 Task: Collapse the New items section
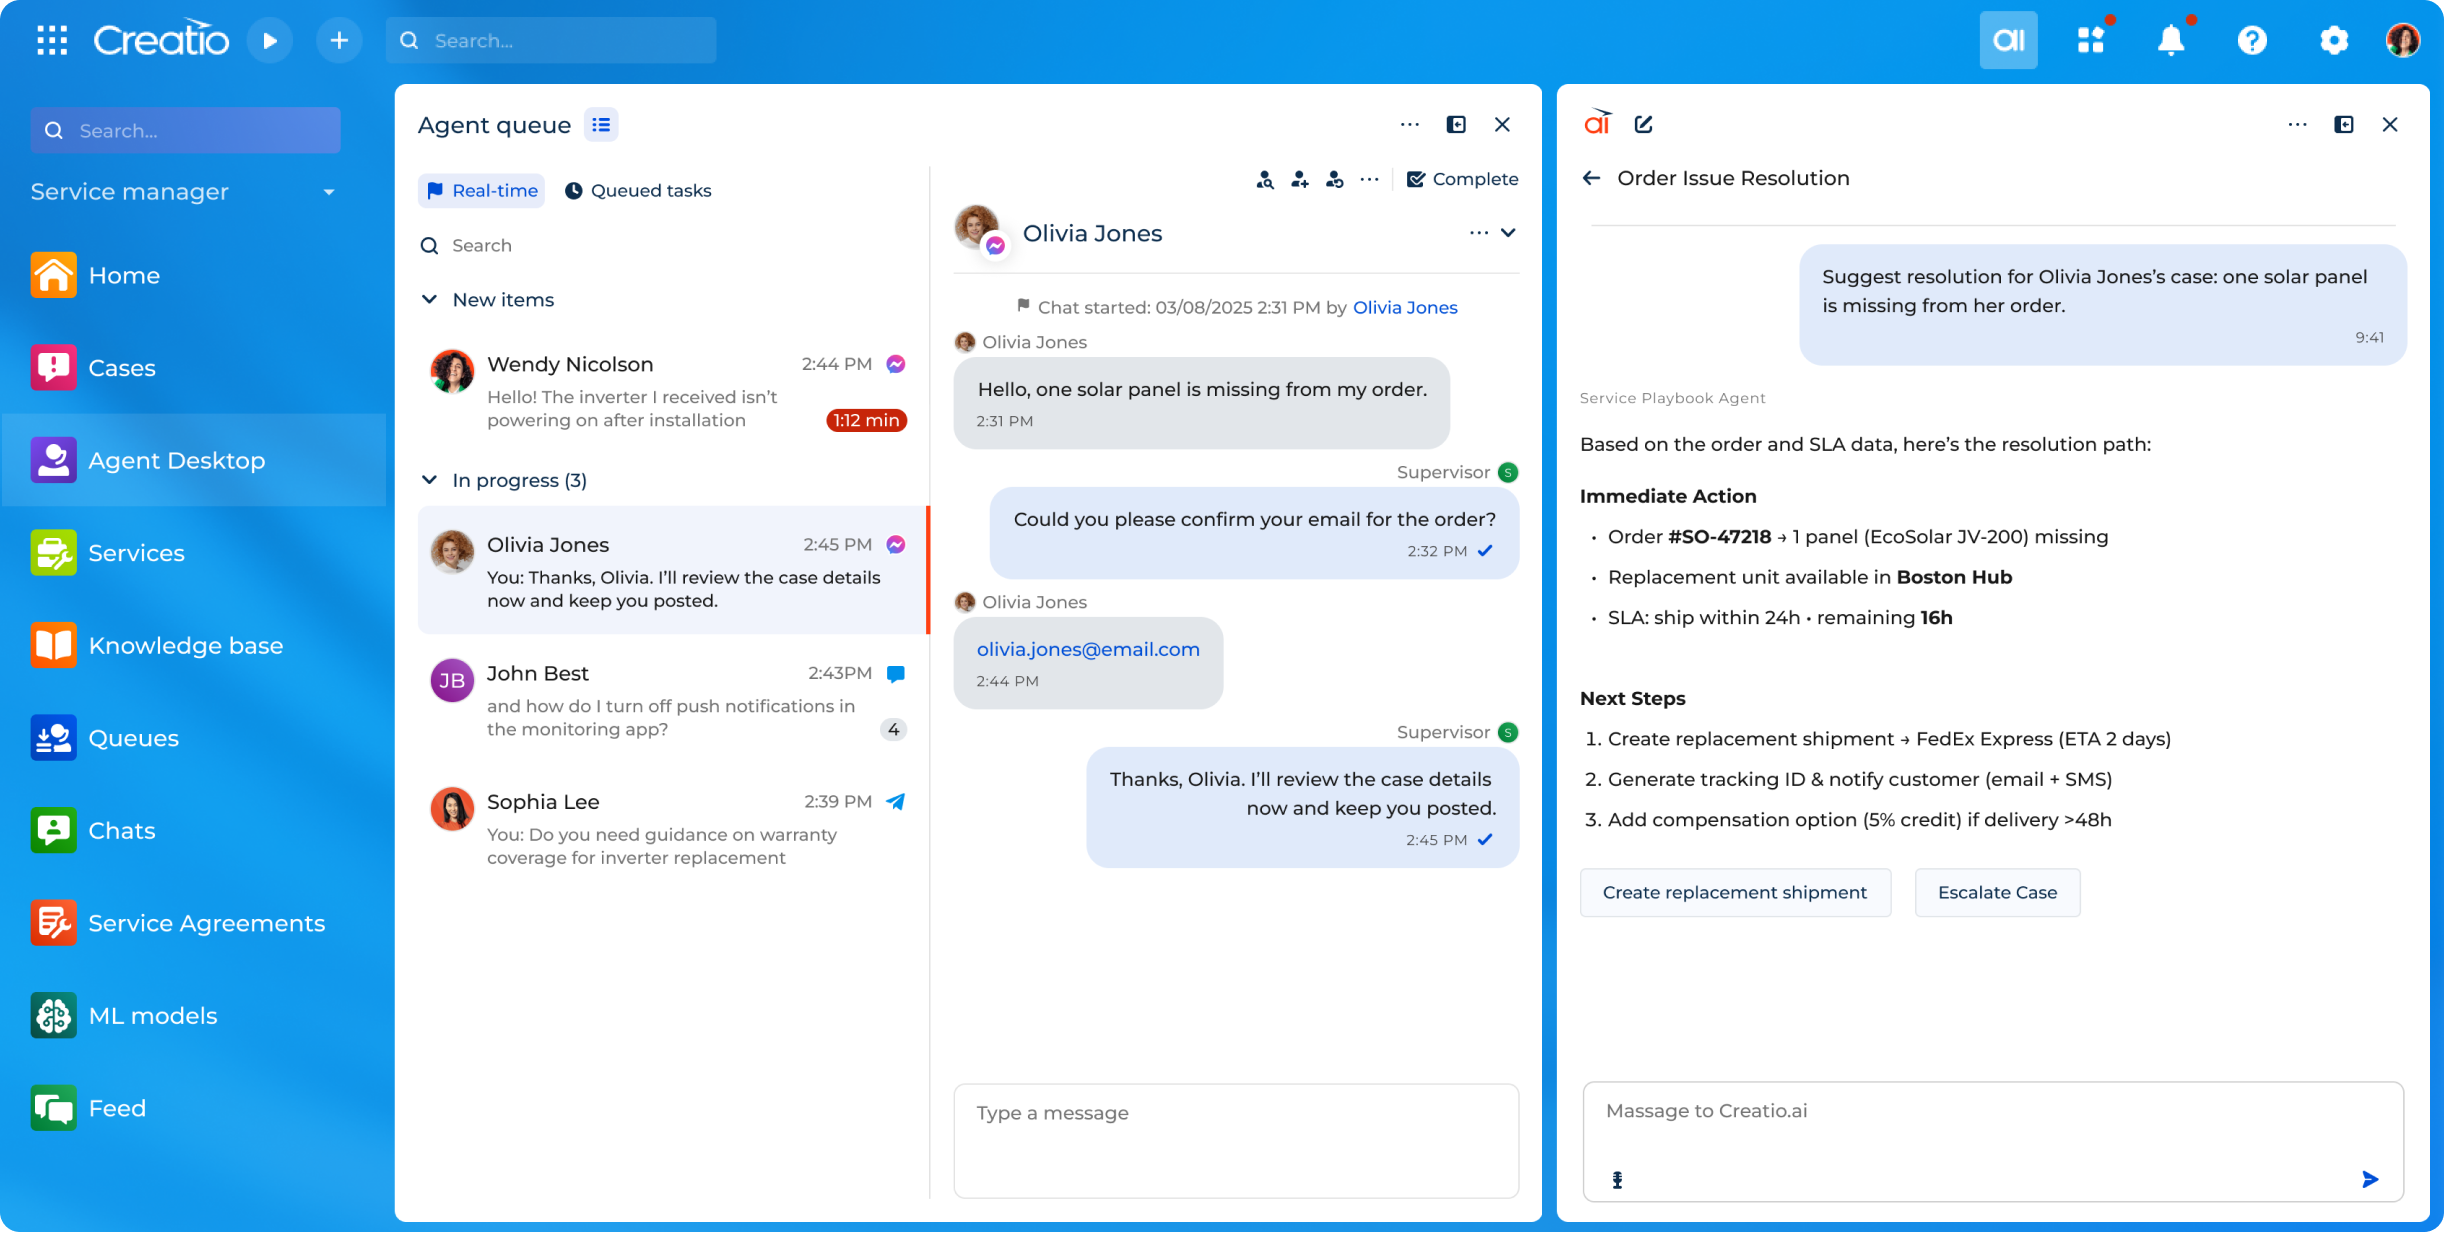pyautogui.click(x=430, y=299)
